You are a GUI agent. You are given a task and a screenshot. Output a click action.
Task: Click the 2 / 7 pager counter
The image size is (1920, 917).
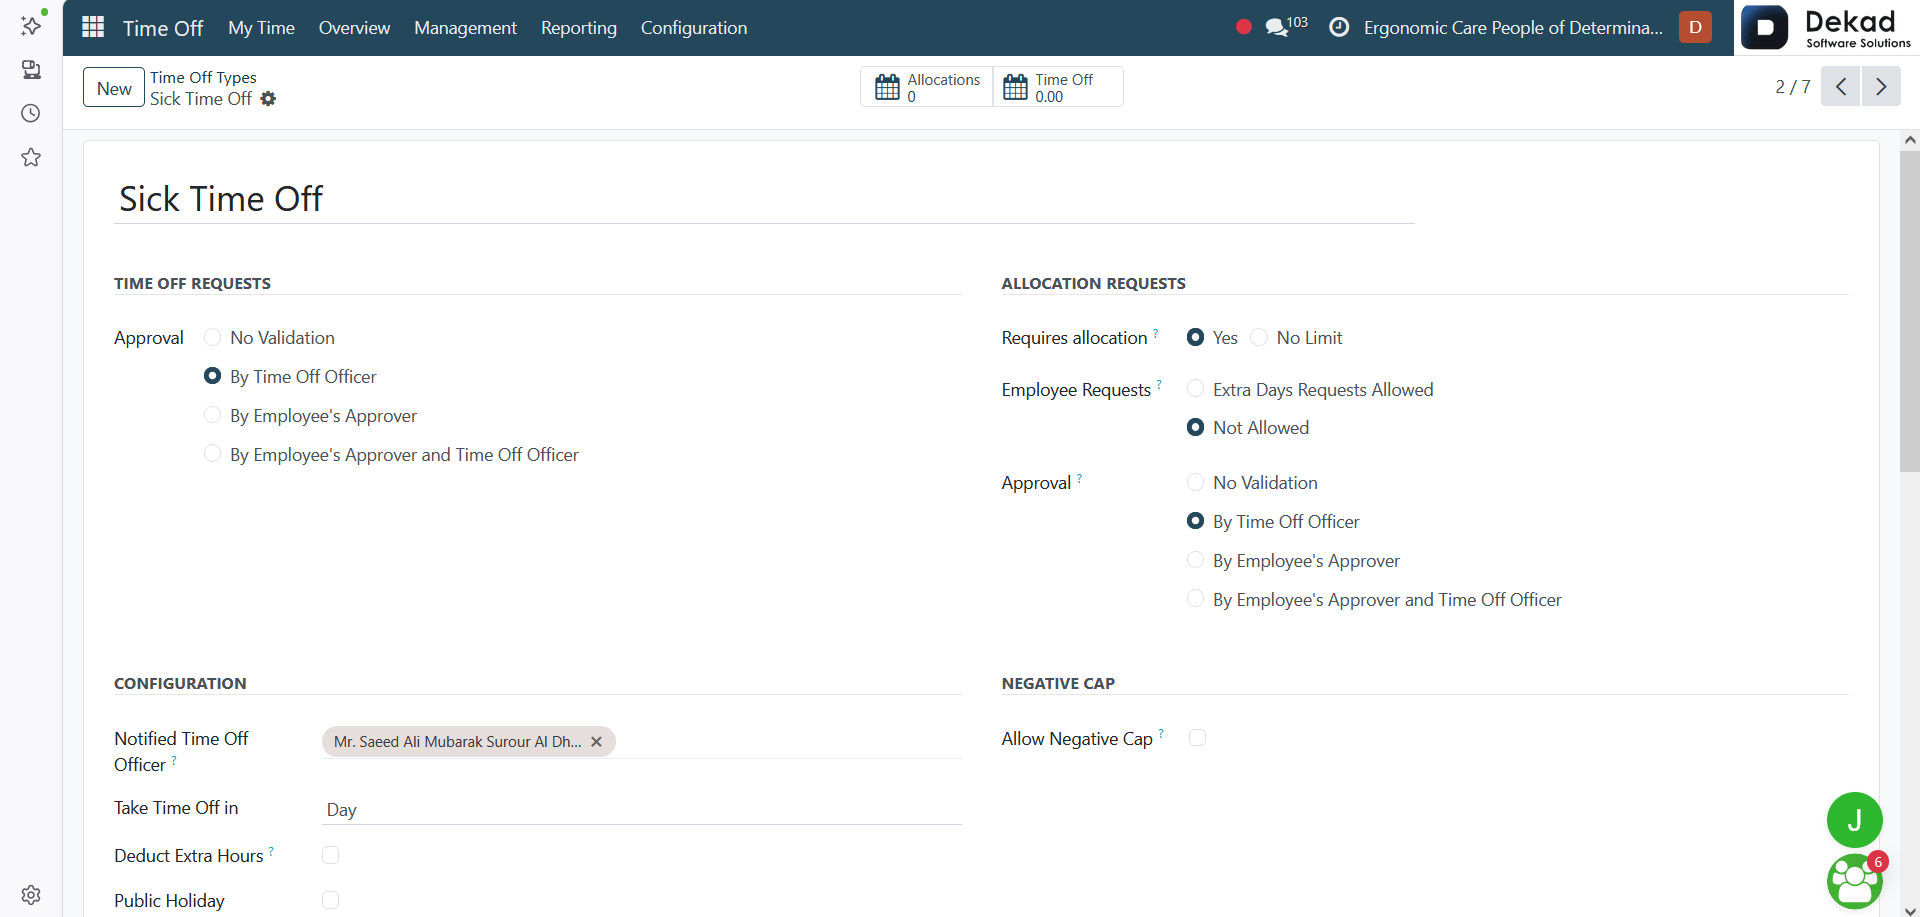(1792, 87)
